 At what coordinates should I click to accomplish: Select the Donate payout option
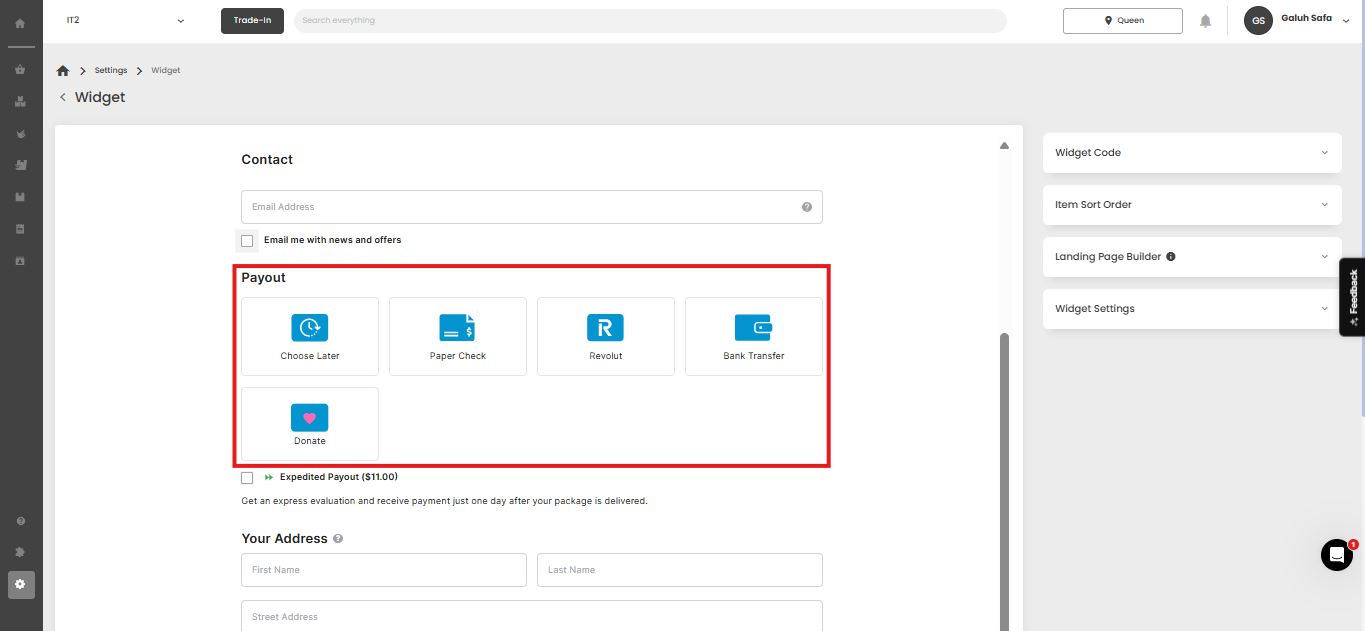point(310,424)
